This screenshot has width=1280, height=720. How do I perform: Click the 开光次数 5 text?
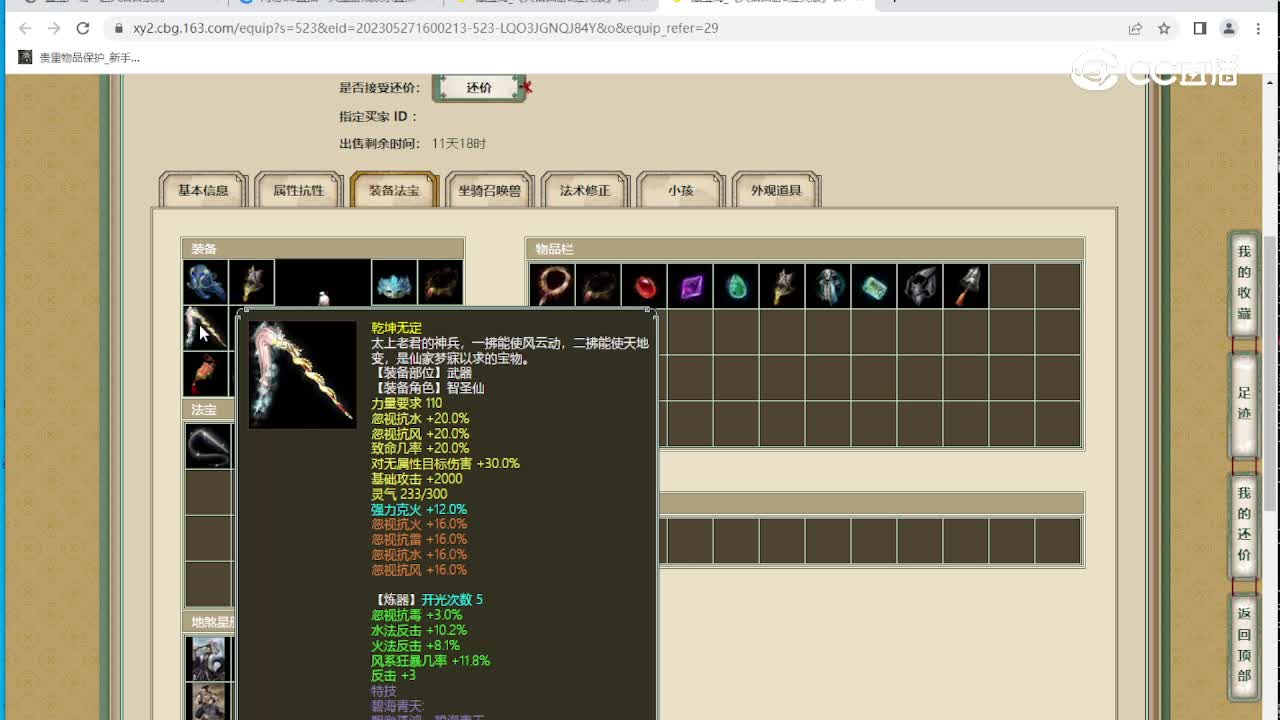pyautogui.click(x=452, y=600)
